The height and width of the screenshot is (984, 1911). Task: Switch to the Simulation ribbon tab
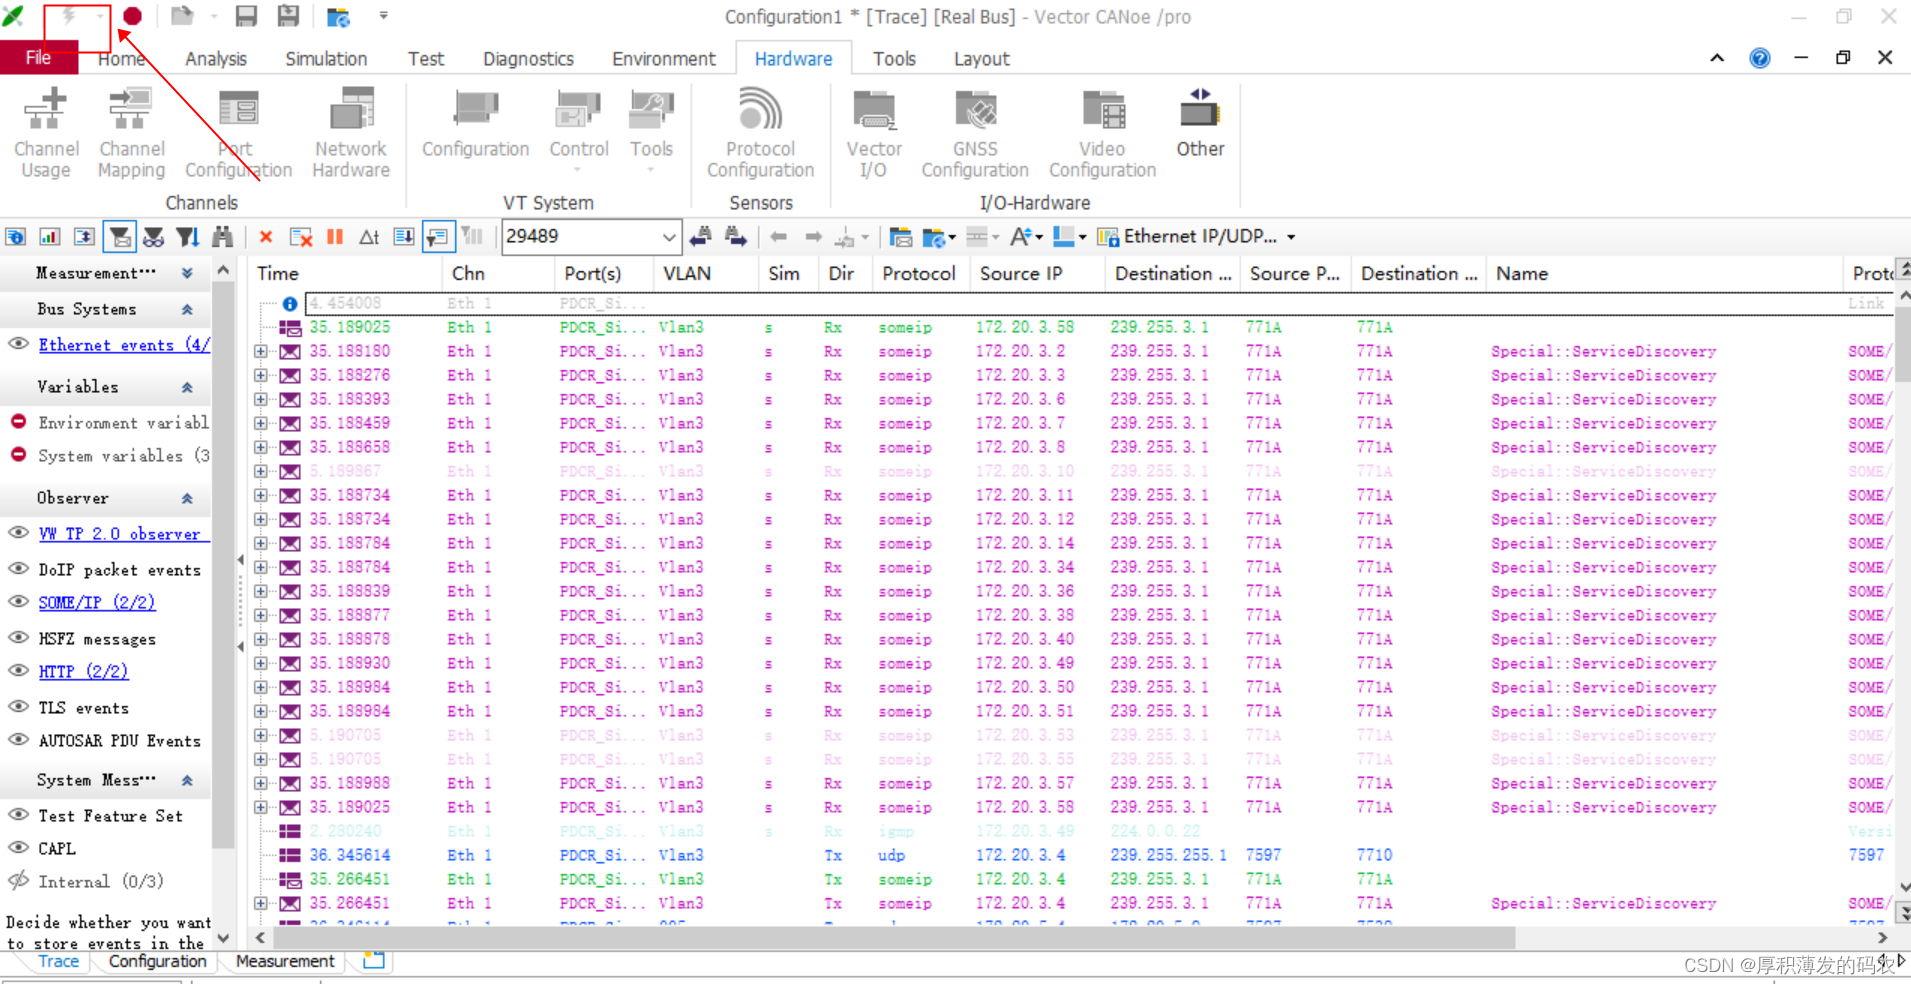(x=326, y=59)
